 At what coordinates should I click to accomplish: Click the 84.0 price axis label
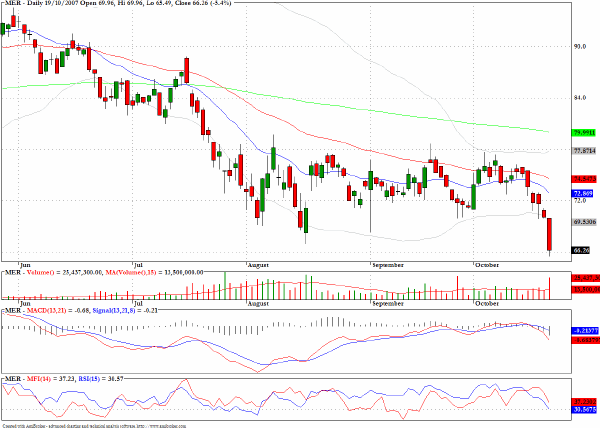[580, 98]
